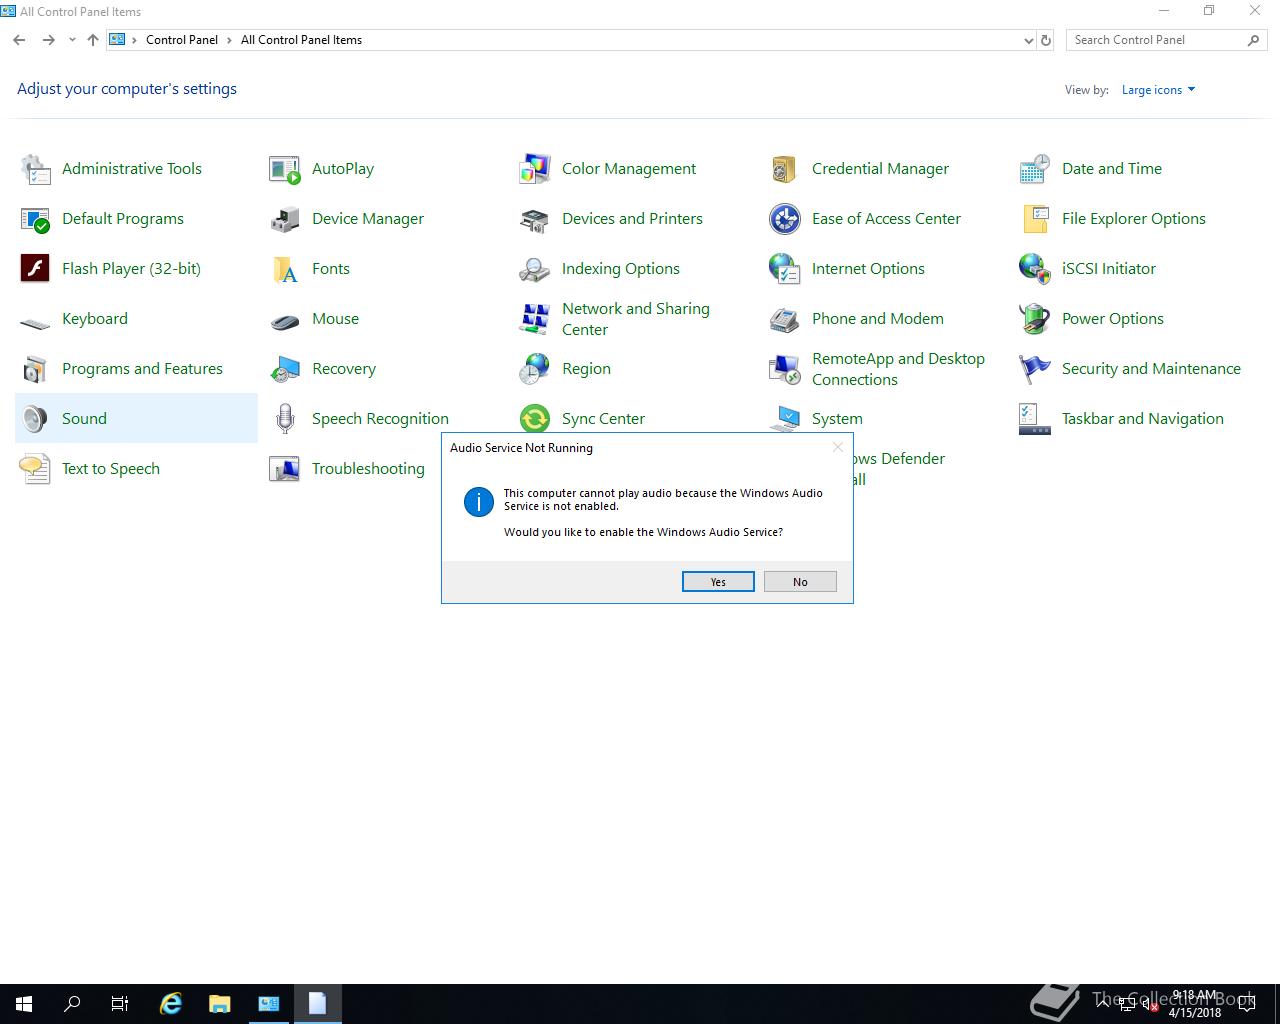Screen dimensions: 1280x1024
Task: Open the Security and Maintenance flag icon
Action: 1035,369
